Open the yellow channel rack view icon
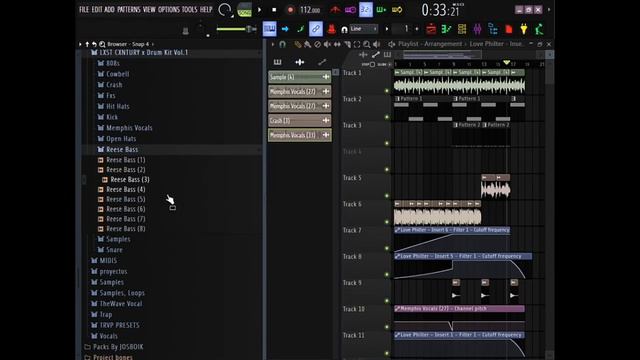 [462, 29]
